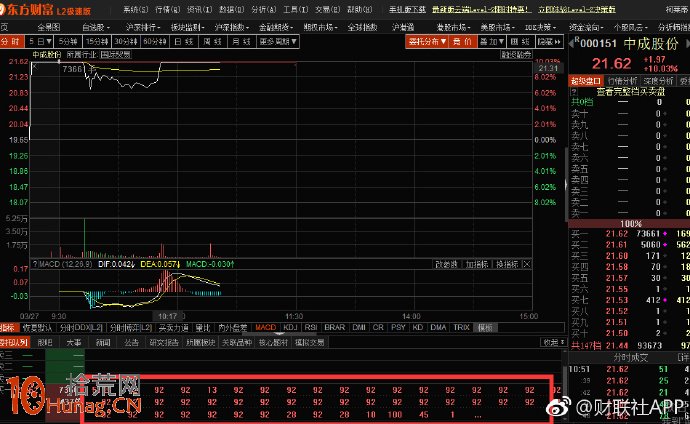Open the 研究报告 tab
The width and height of the screenshot is (690, 424).
click(164, 342)
